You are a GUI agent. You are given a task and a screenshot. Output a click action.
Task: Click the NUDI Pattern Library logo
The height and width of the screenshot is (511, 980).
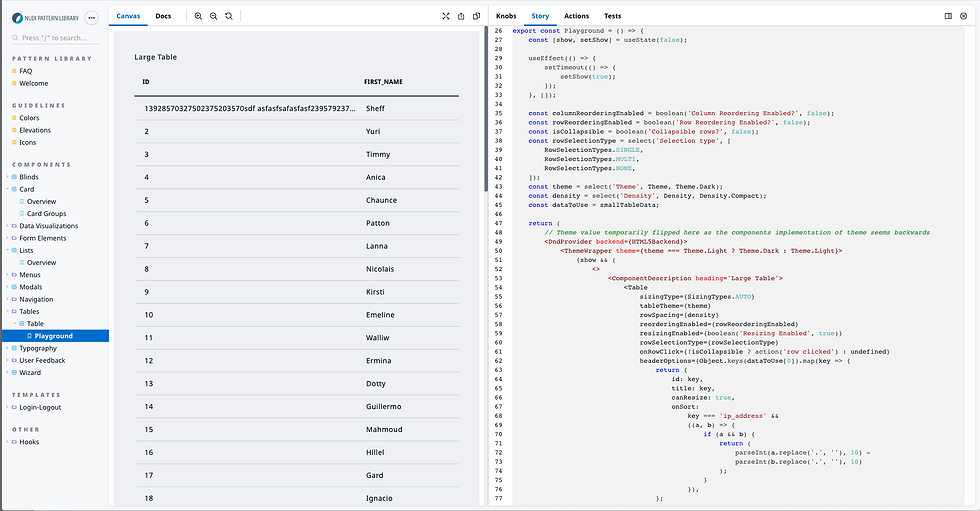click(46, 18)
